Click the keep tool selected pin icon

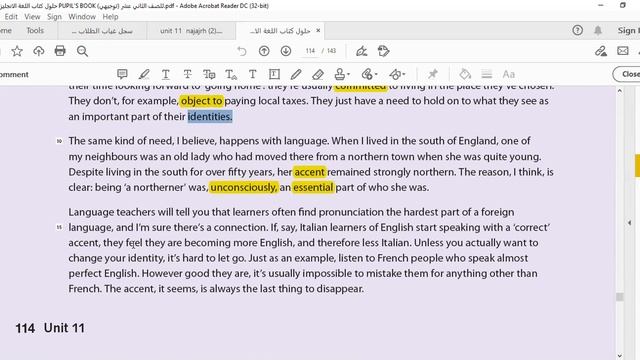coord(433,74)
